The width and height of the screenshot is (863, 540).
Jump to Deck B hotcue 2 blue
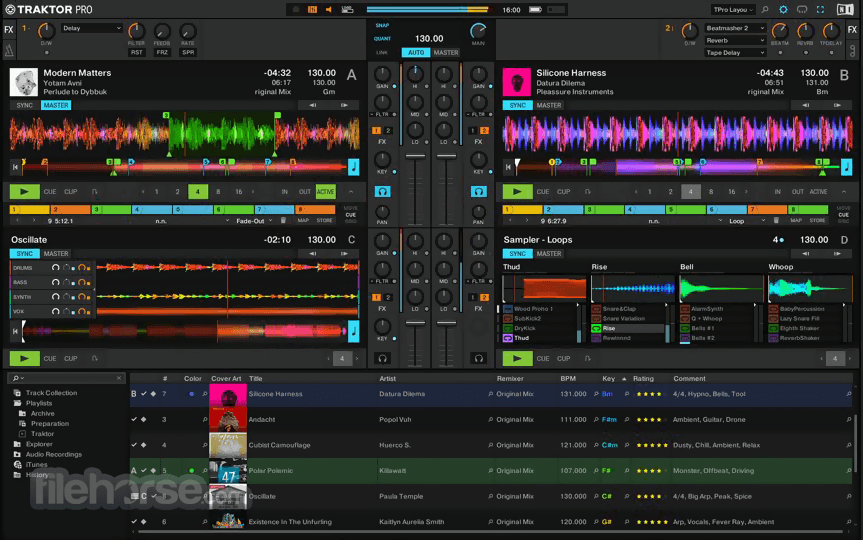[x=563, y=210]
